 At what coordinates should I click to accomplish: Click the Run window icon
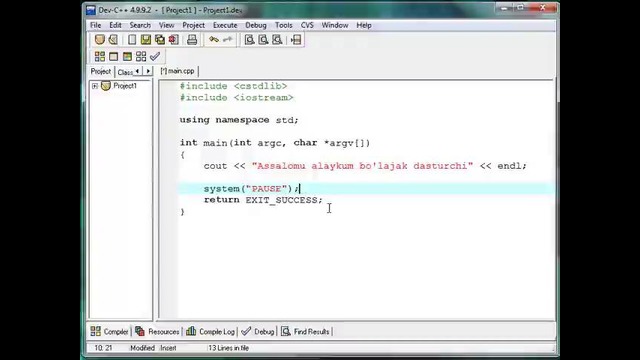[x=113, y=56]
